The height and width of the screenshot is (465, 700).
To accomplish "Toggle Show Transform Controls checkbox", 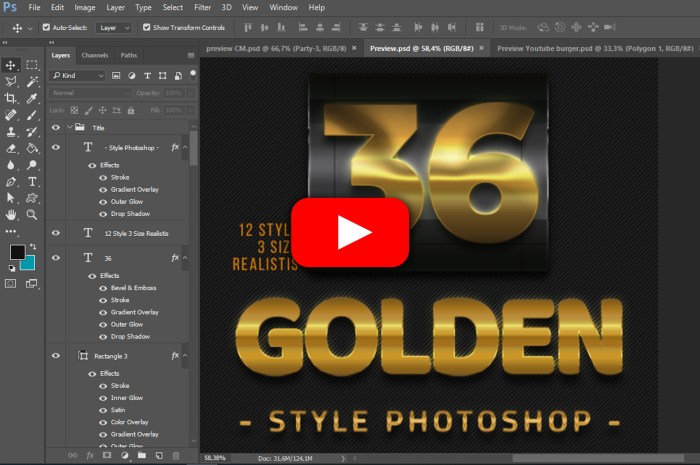I will pos(147,27).
